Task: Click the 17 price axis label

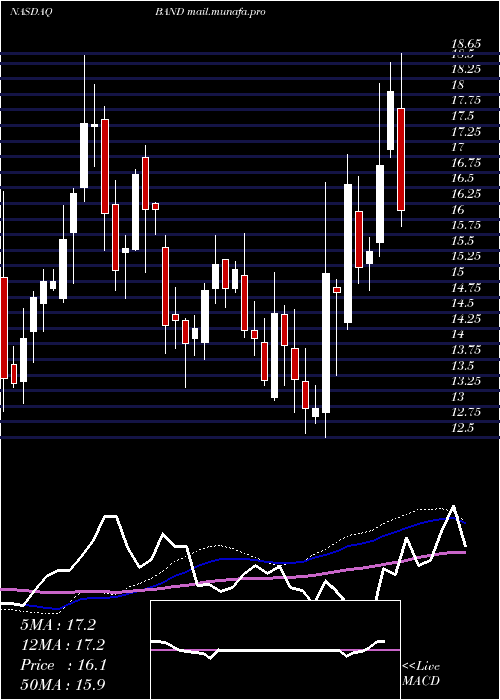Action: (458, 147)
